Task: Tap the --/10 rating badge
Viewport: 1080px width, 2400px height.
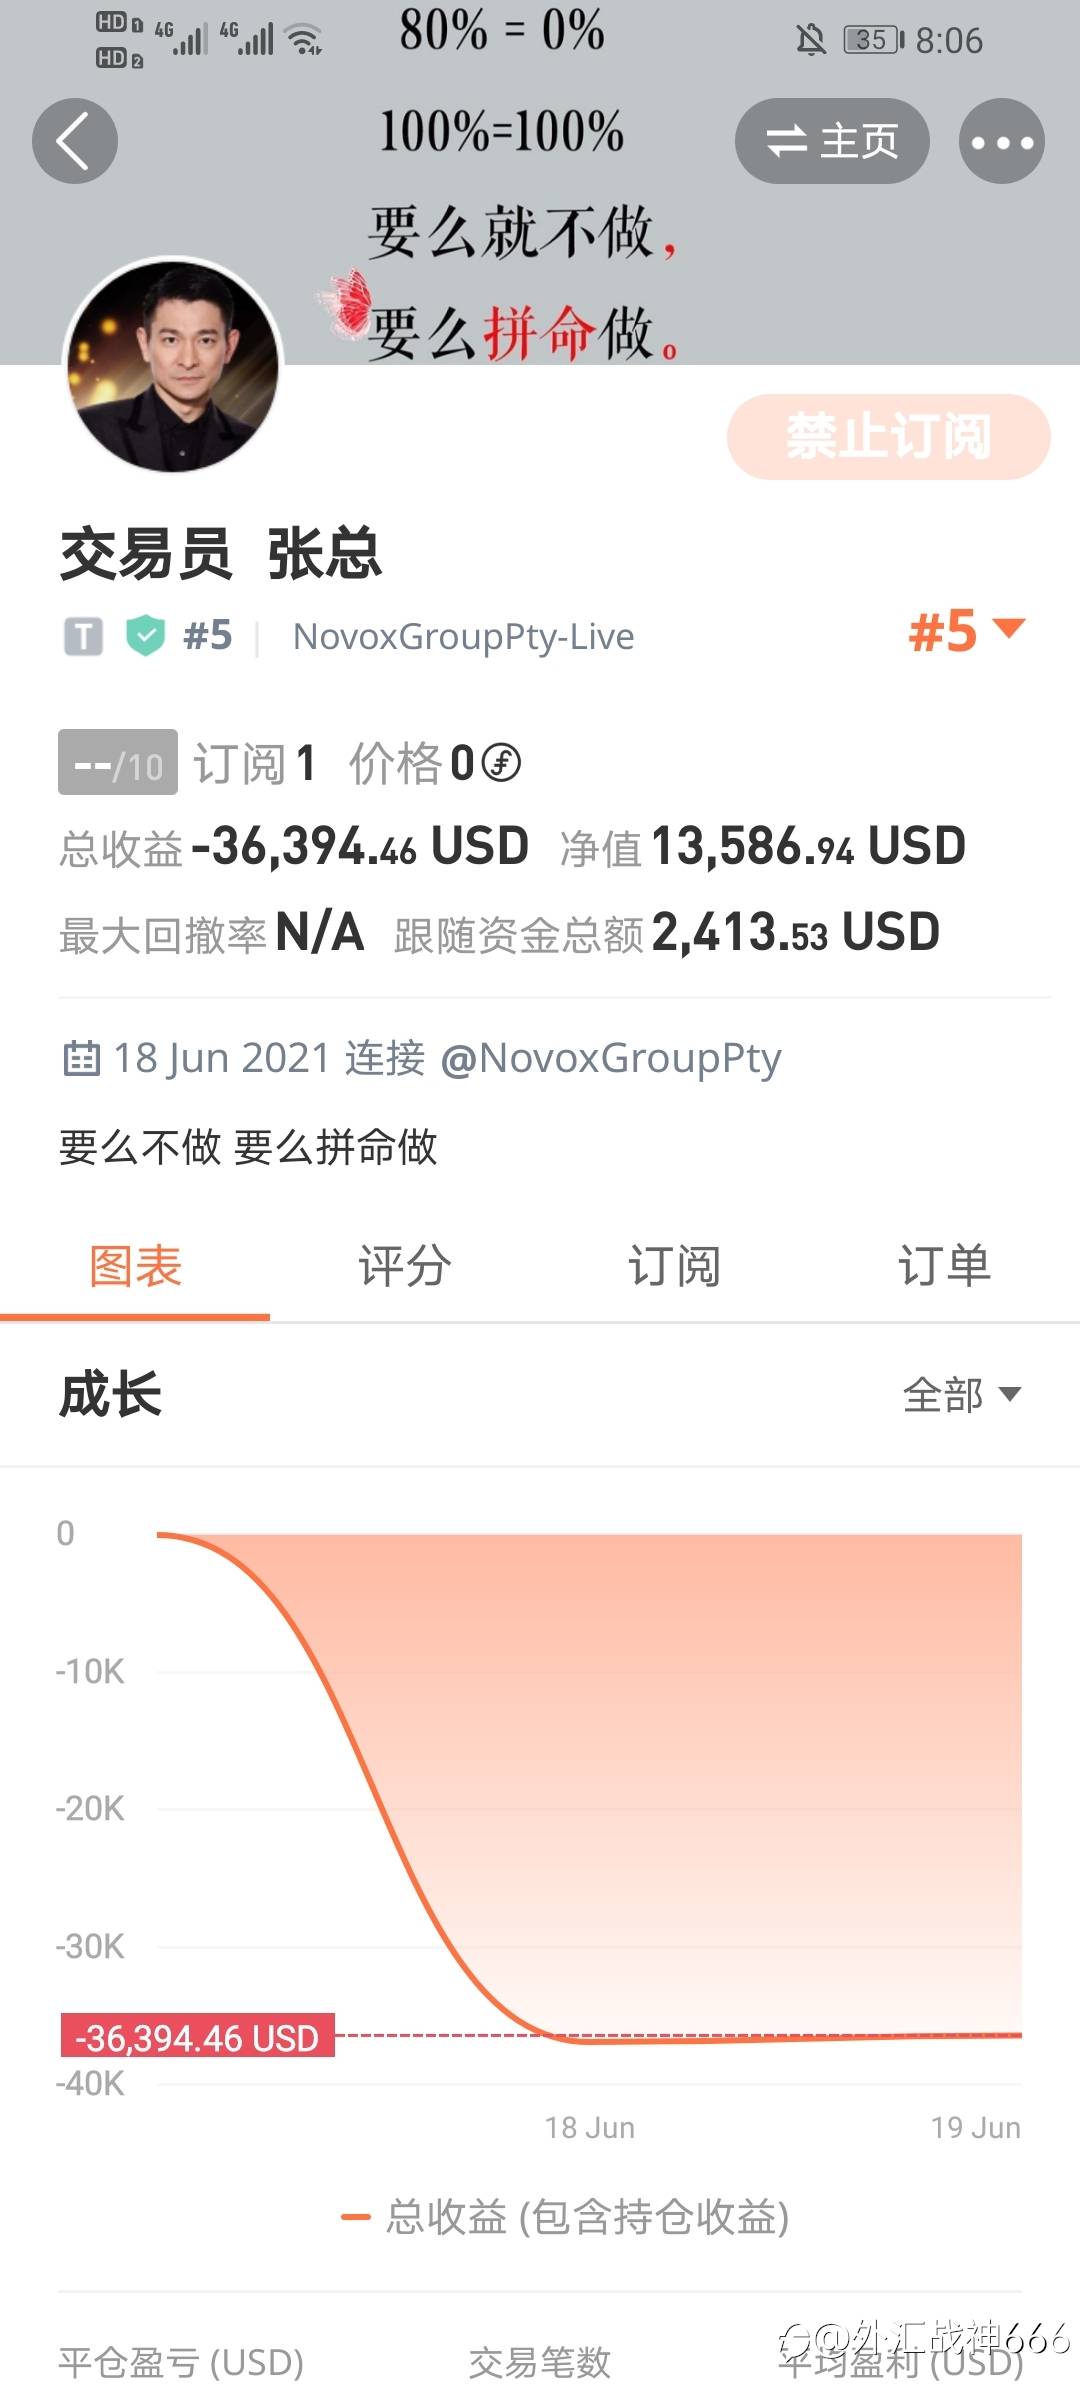Action: tap(118, 763)
